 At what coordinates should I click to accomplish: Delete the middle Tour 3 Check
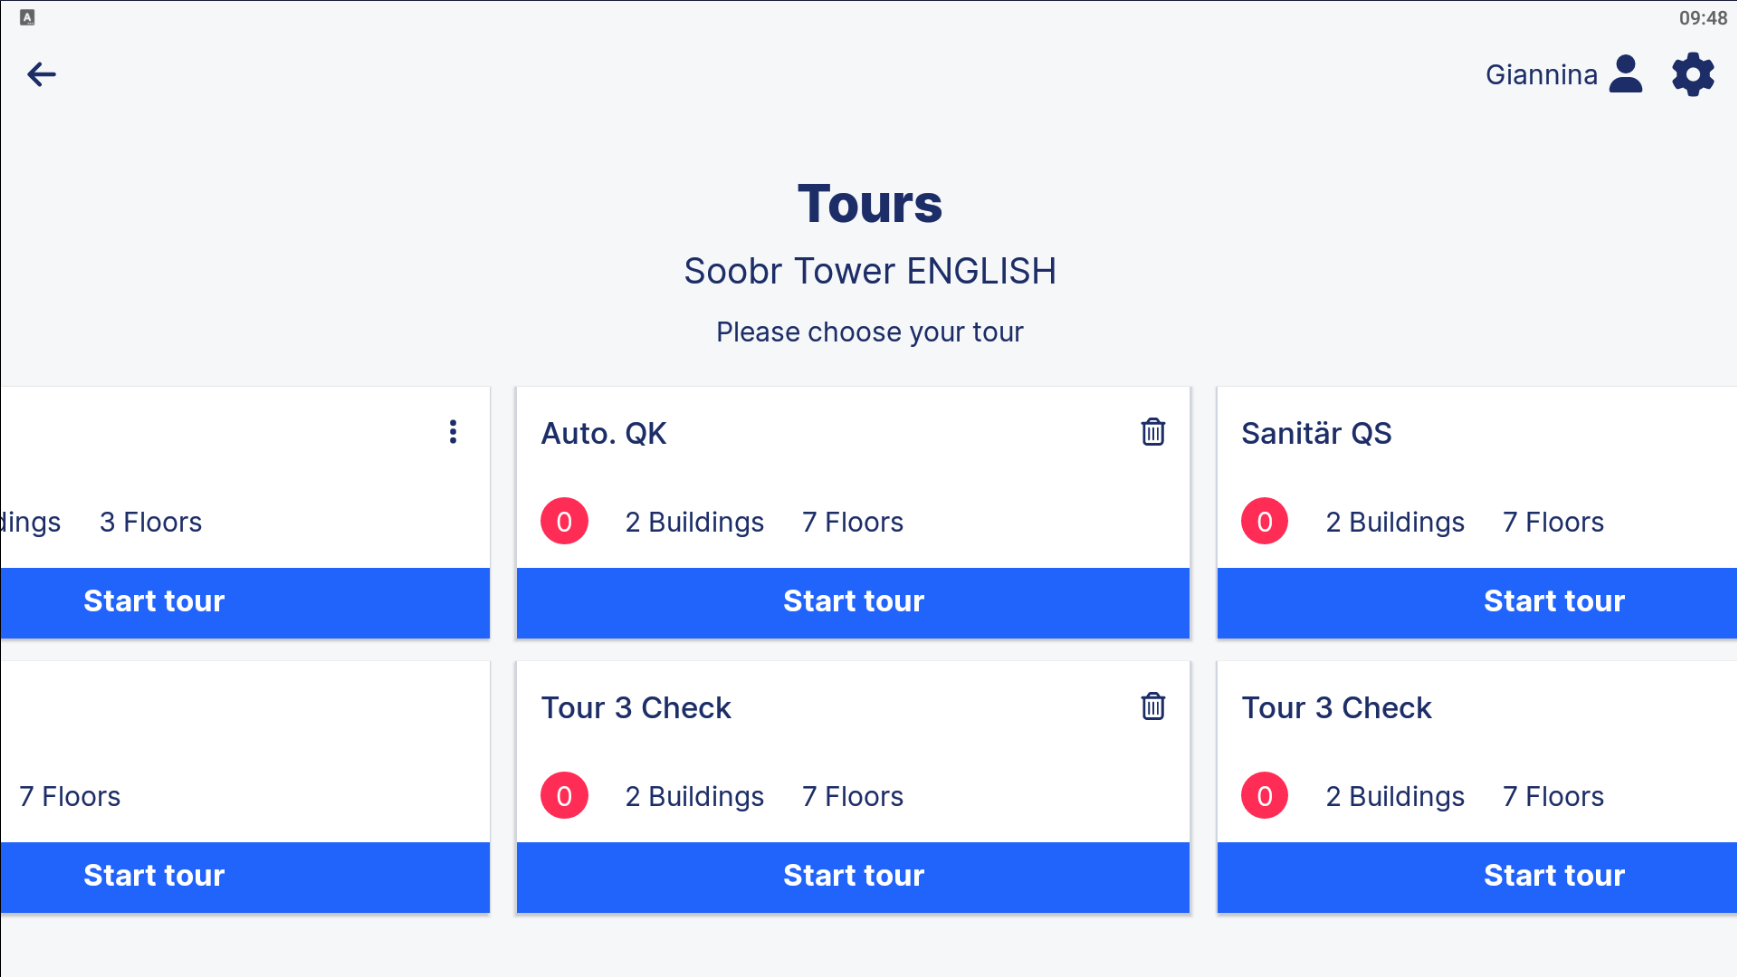tap(1153, 706)
